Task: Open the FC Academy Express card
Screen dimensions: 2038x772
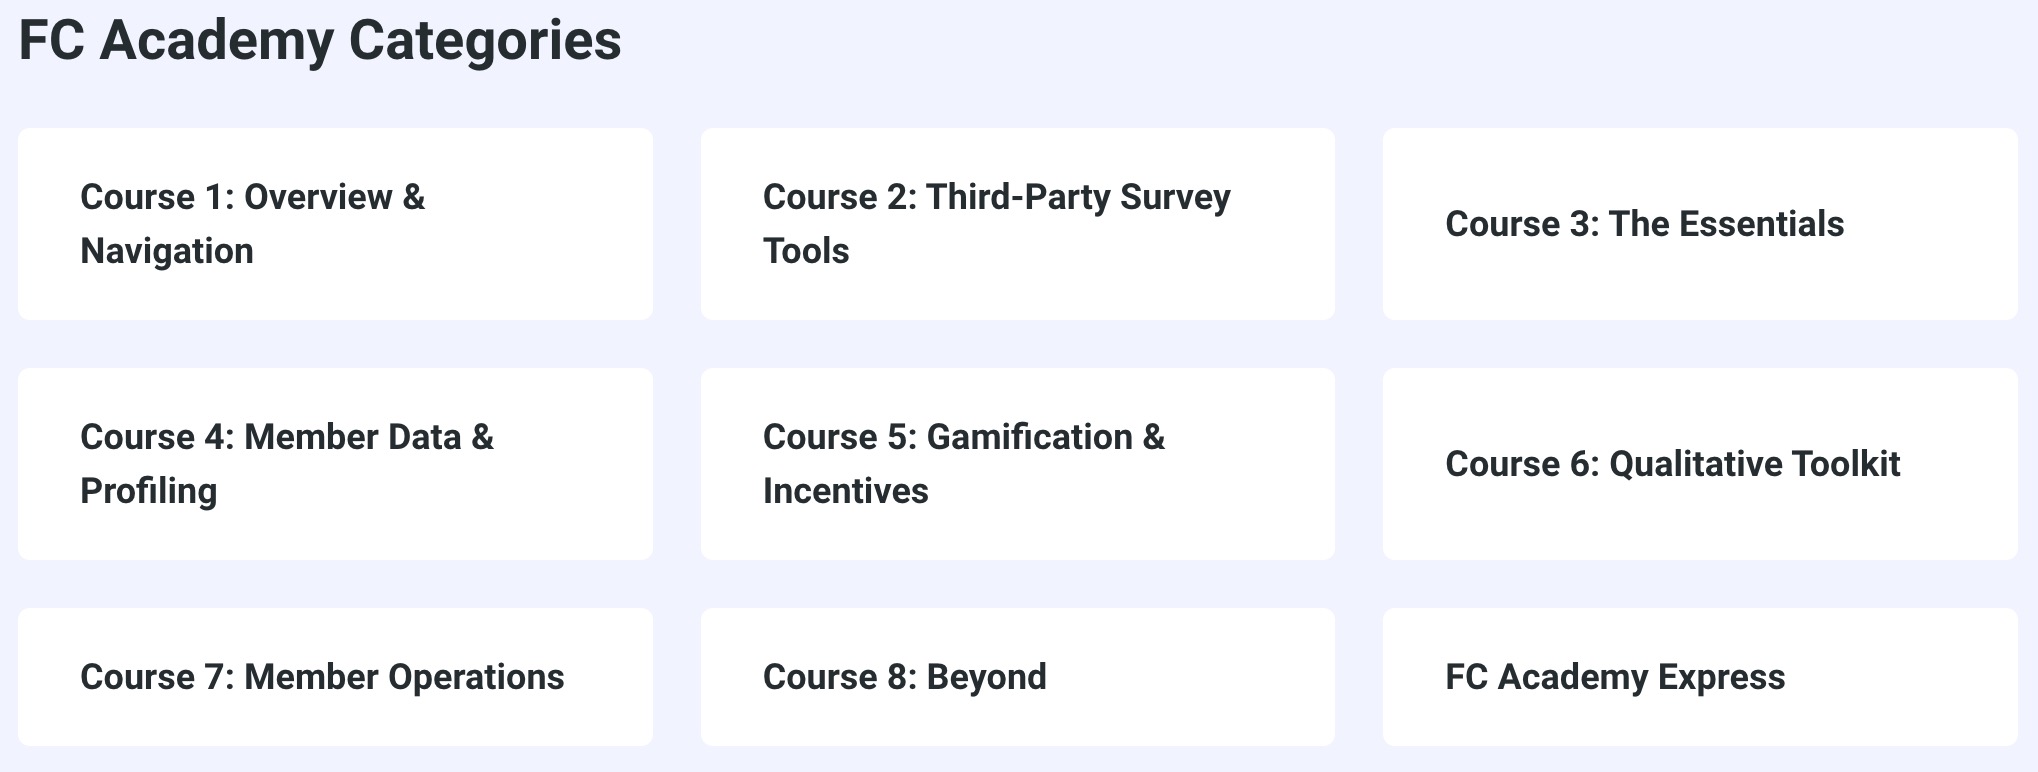Action: (1700, 677)
